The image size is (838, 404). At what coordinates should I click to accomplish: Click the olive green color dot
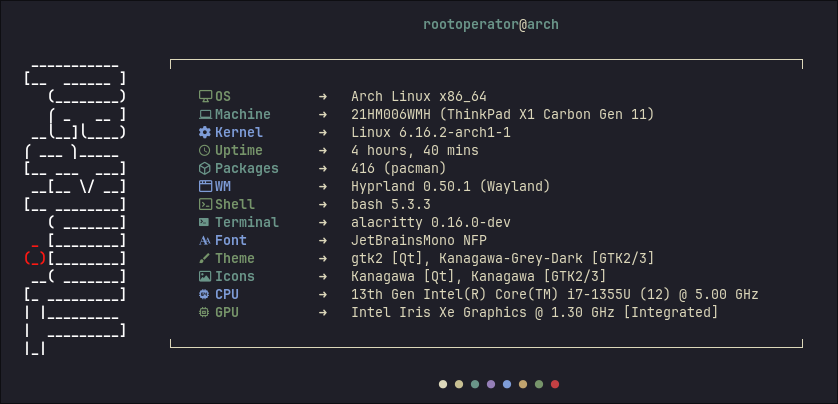539,384
